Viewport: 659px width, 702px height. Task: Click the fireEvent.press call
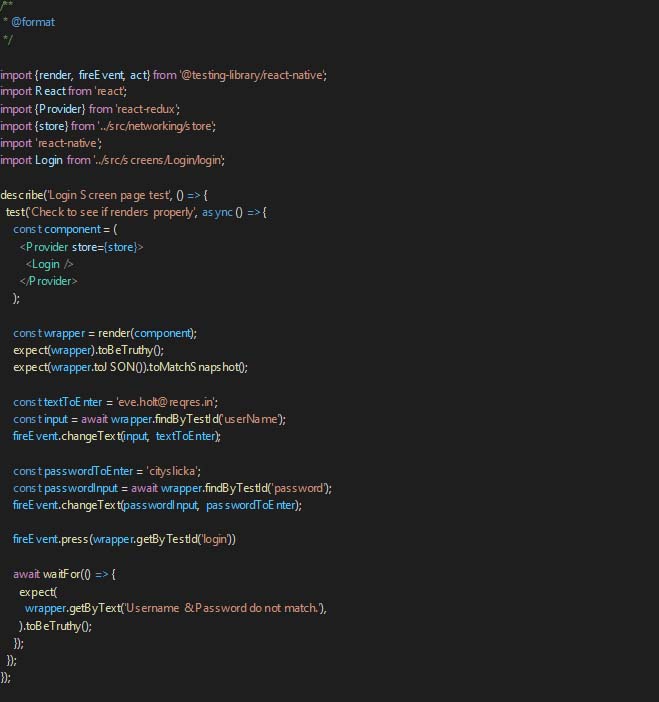point(50,539)
